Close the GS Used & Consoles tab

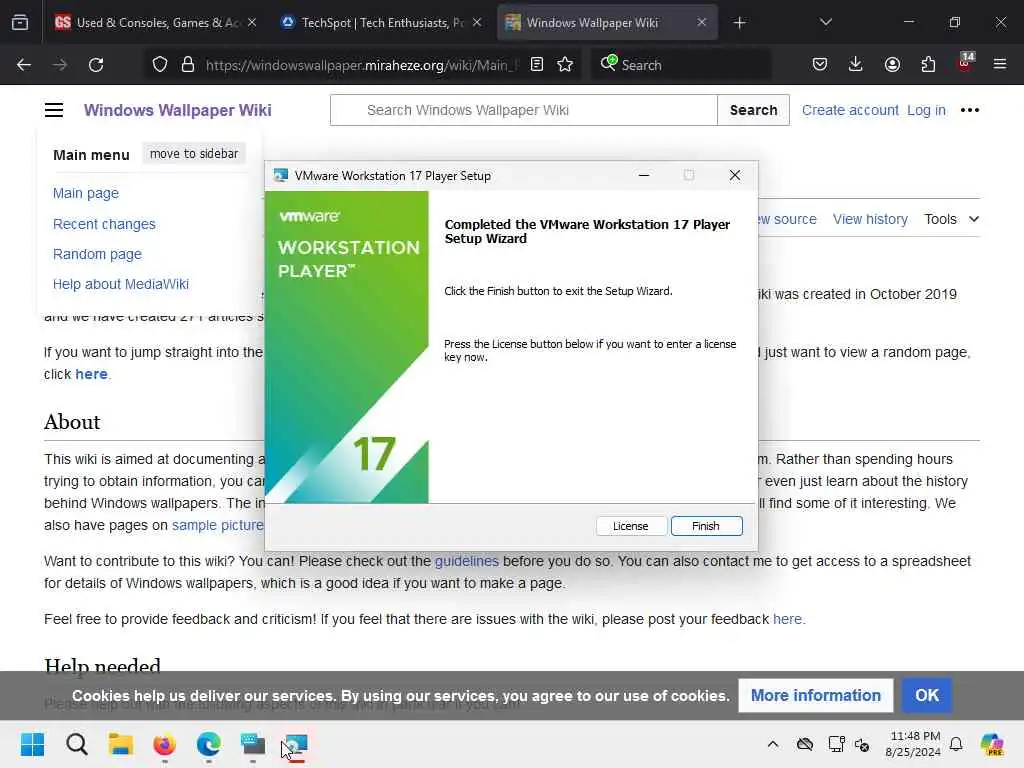[252, 23]
